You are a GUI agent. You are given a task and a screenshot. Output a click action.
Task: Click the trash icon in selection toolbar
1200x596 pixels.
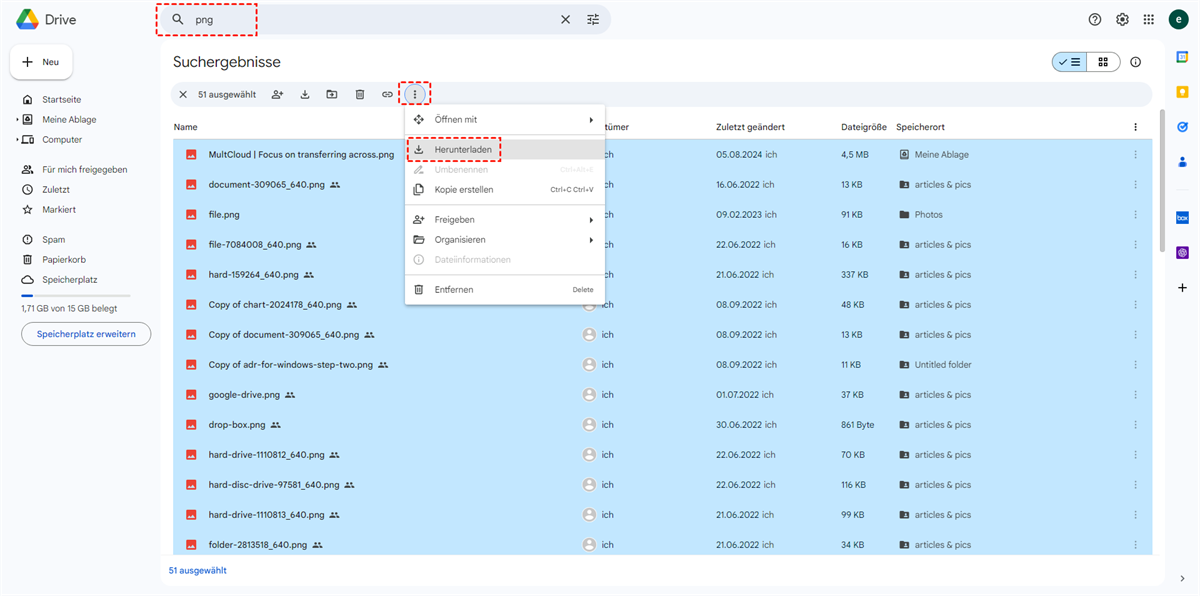coord(360,95)
